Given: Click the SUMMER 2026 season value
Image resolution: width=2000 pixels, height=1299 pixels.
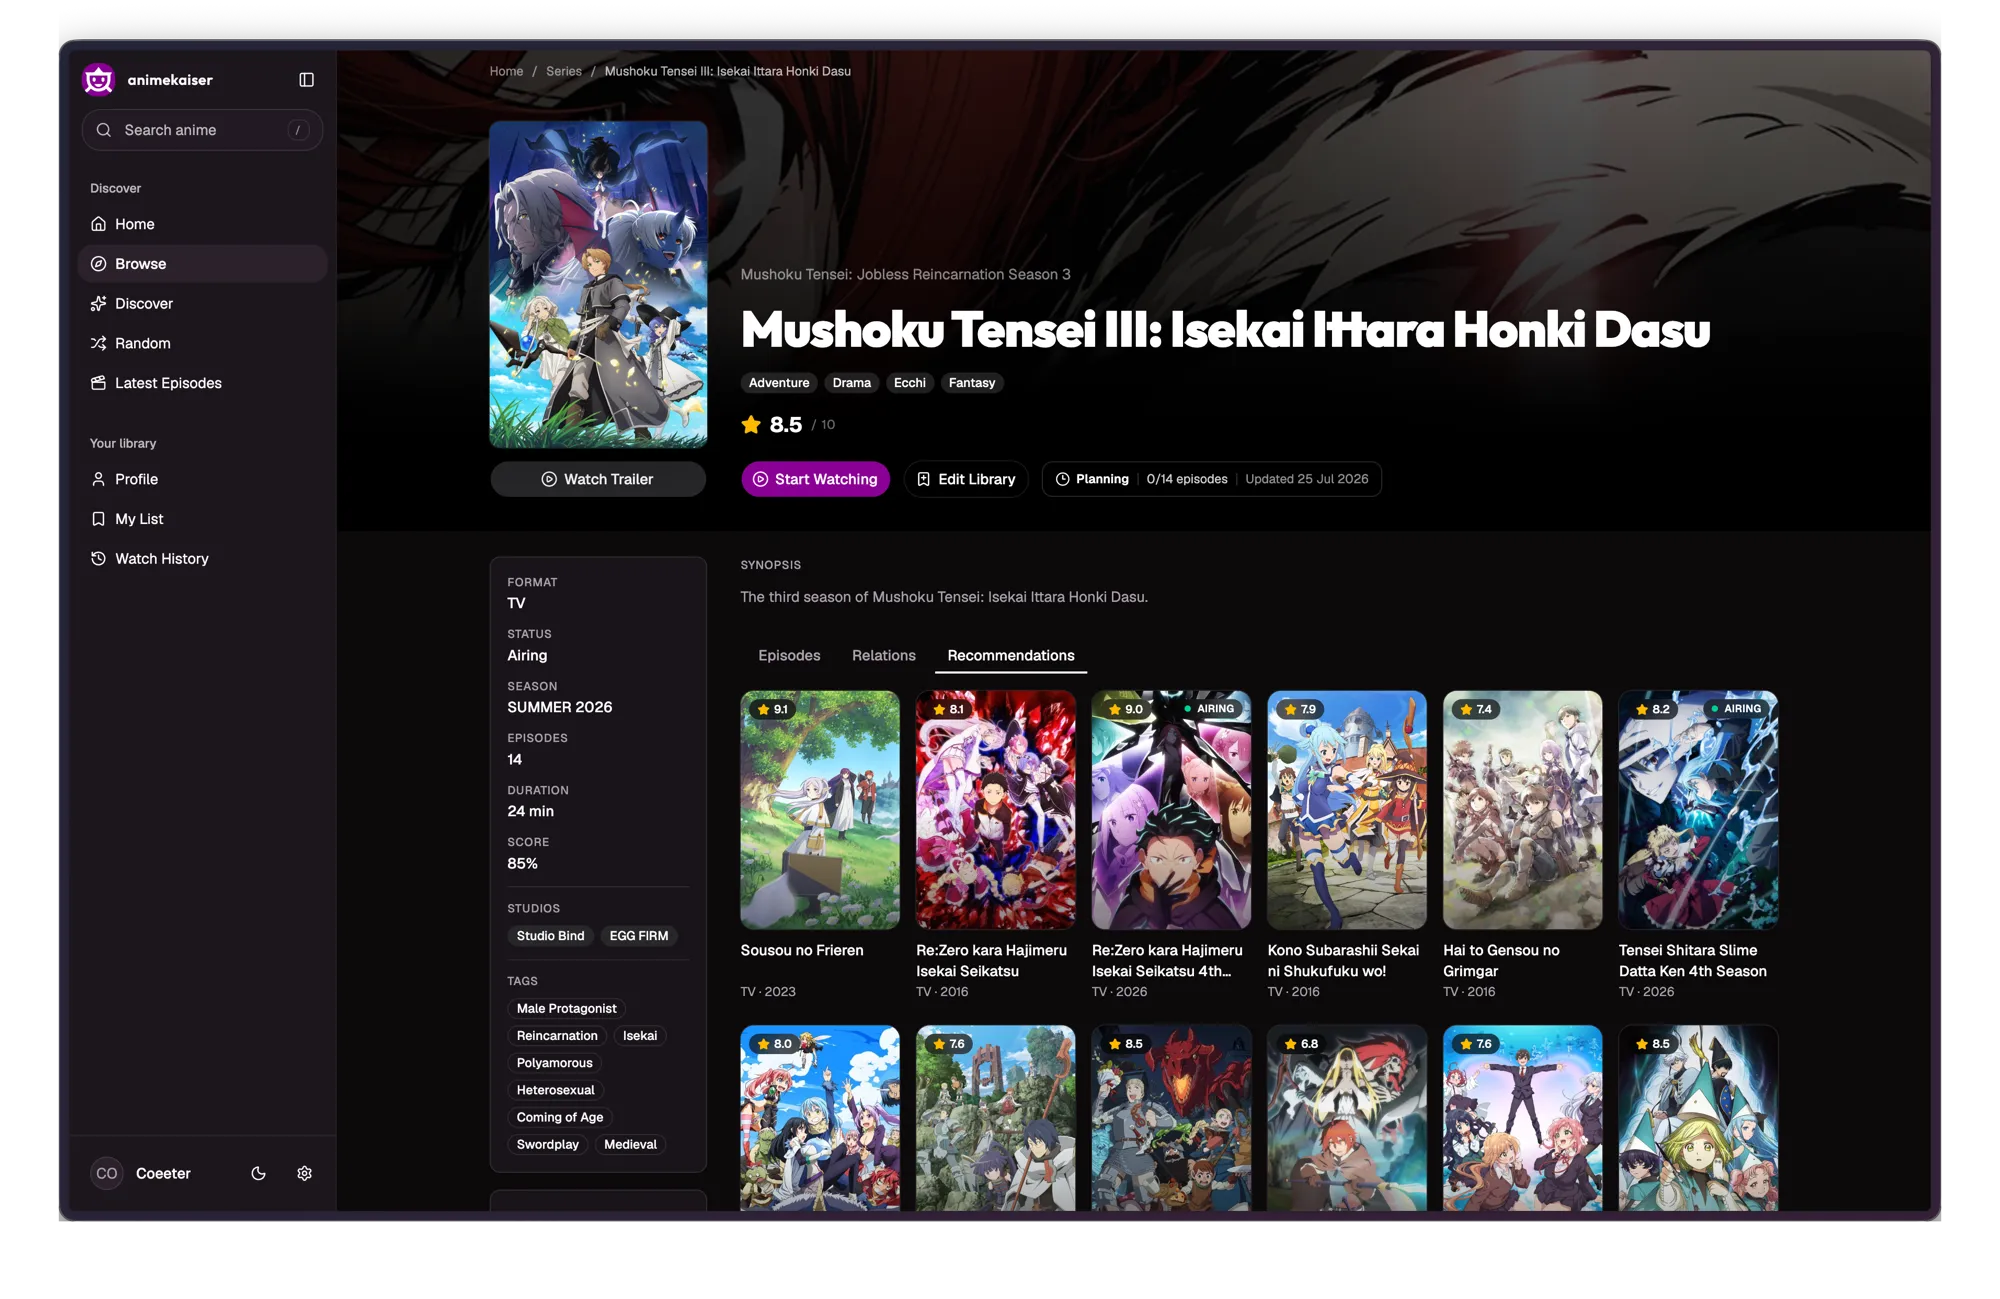Looking at the screenshot, I should click(559, 707).
